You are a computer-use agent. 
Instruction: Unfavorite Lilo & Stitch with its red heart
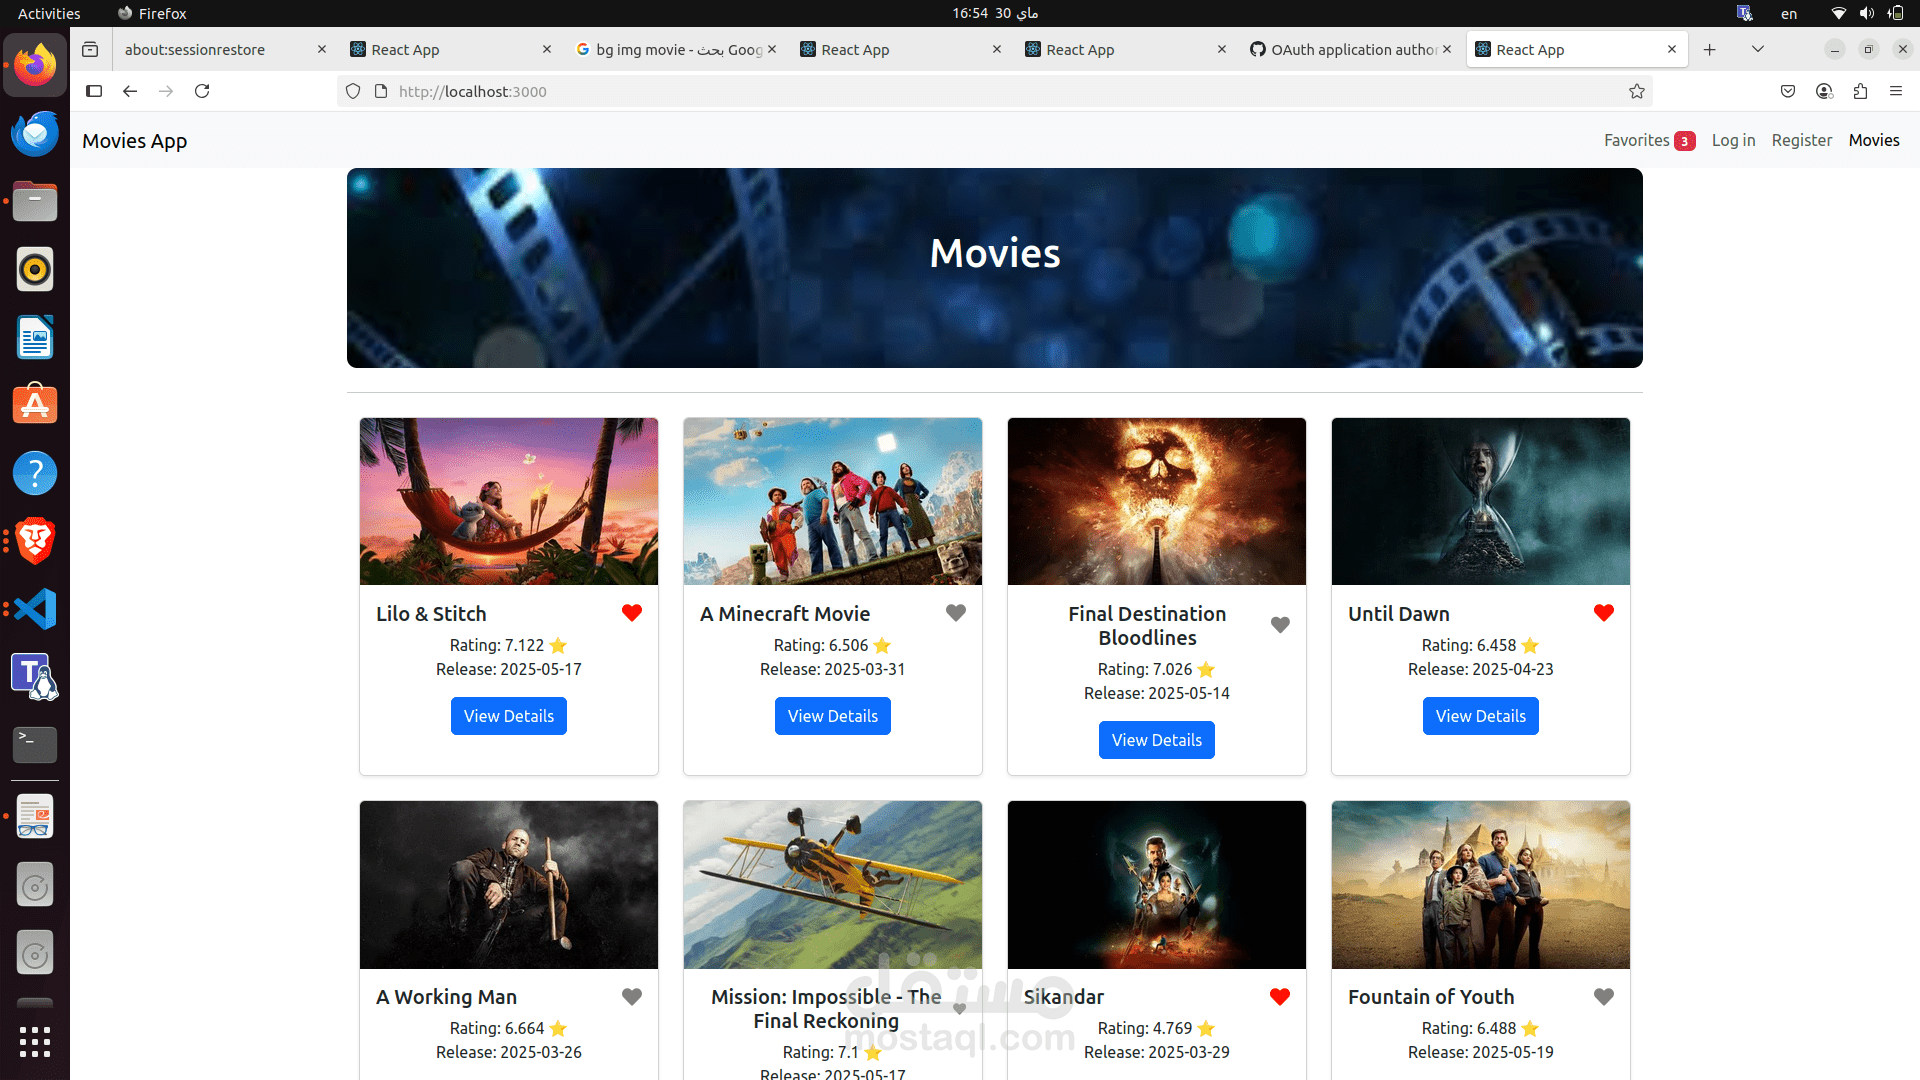[x=632, y=613]
